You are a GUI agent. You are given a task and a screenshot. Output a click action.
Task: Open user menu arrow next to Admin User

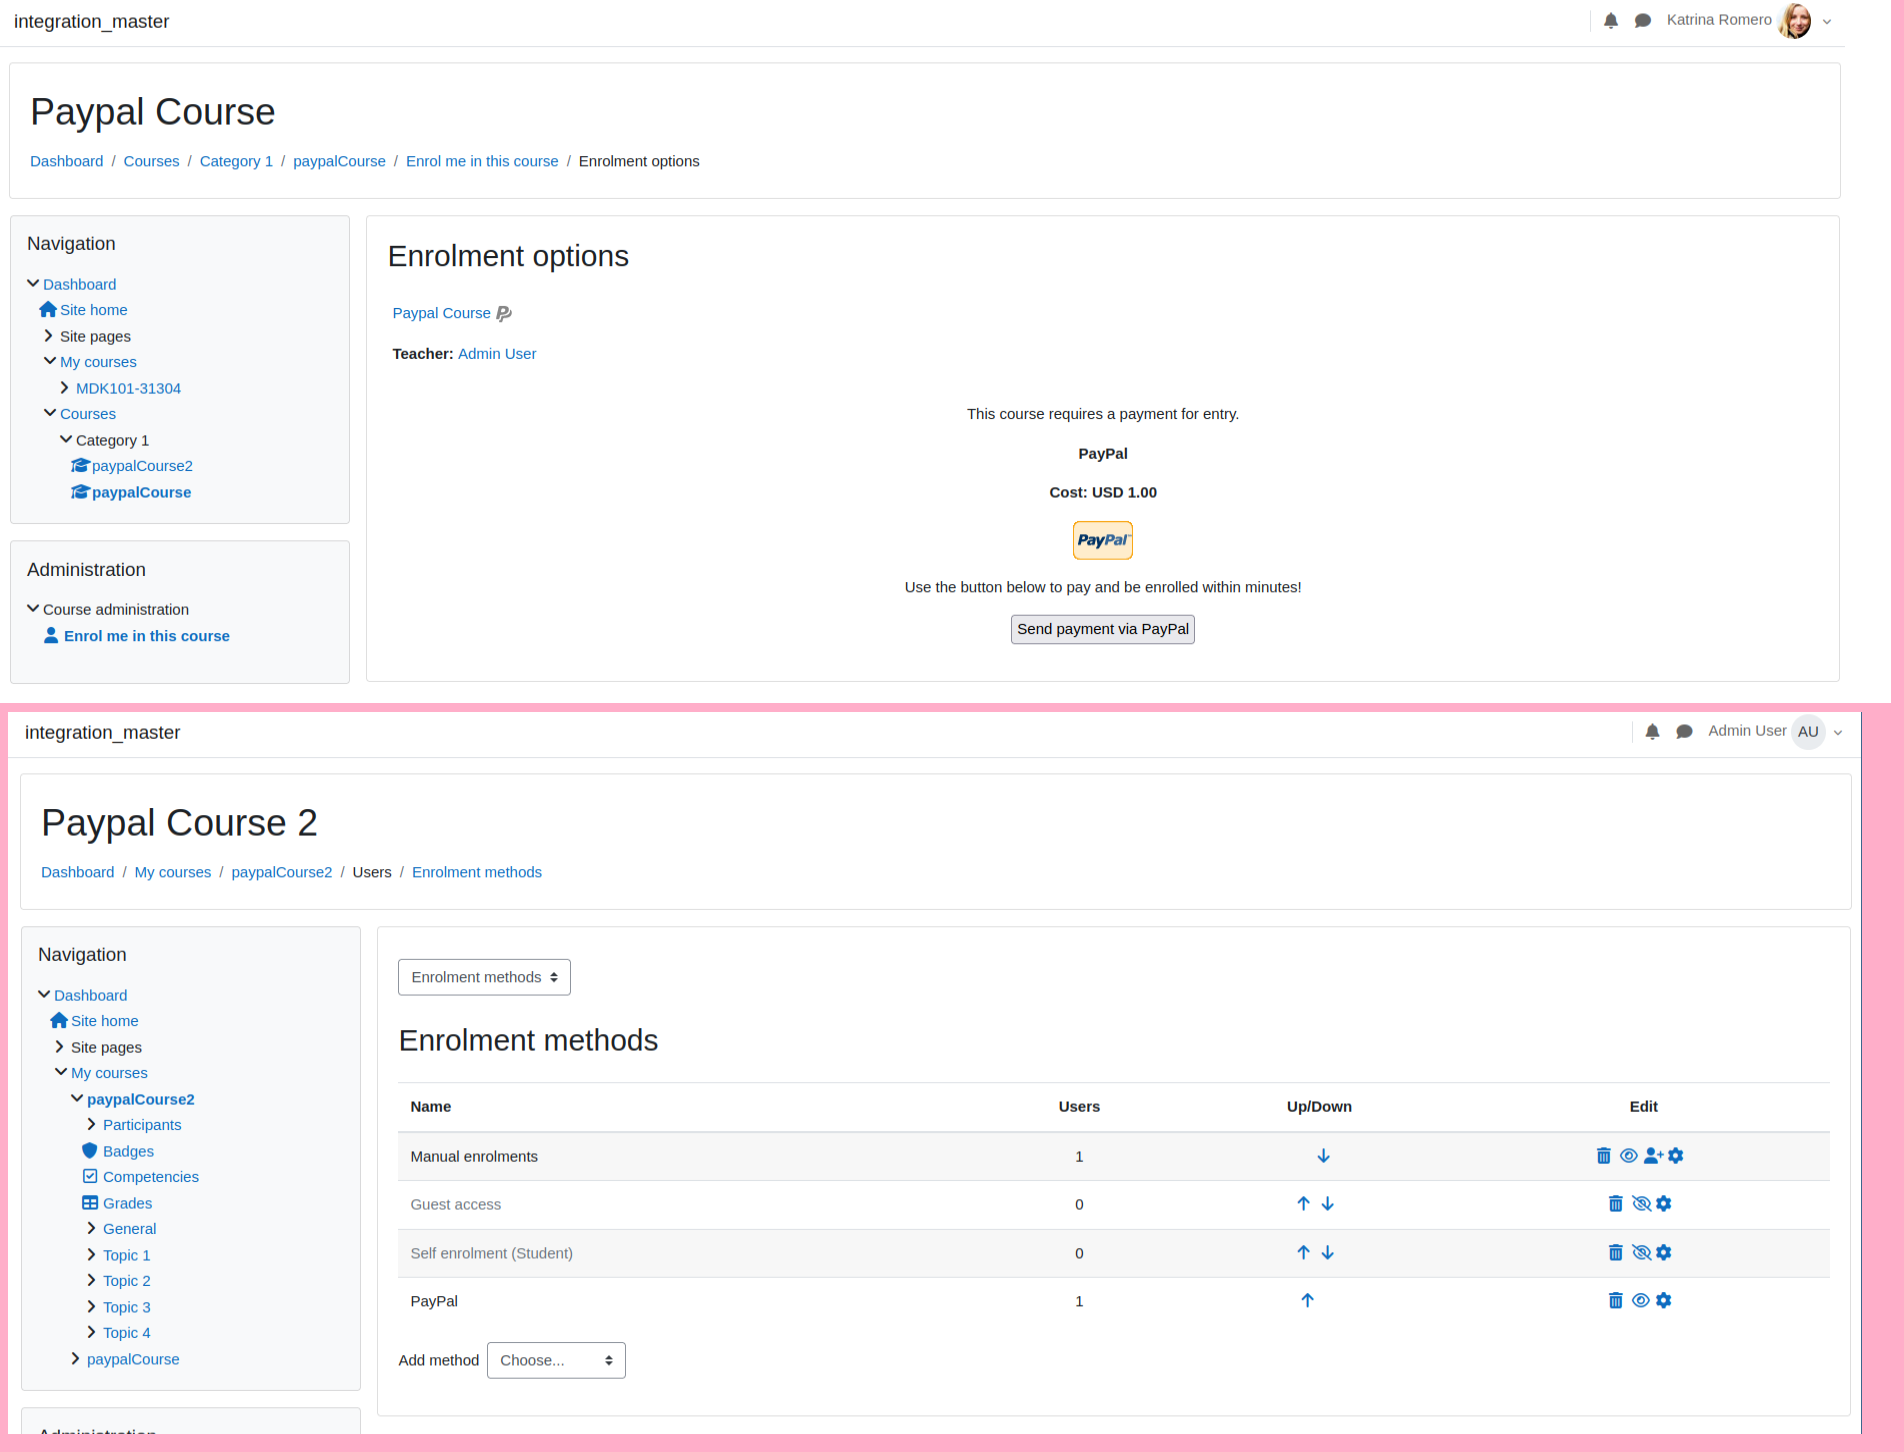[1838, 733]
